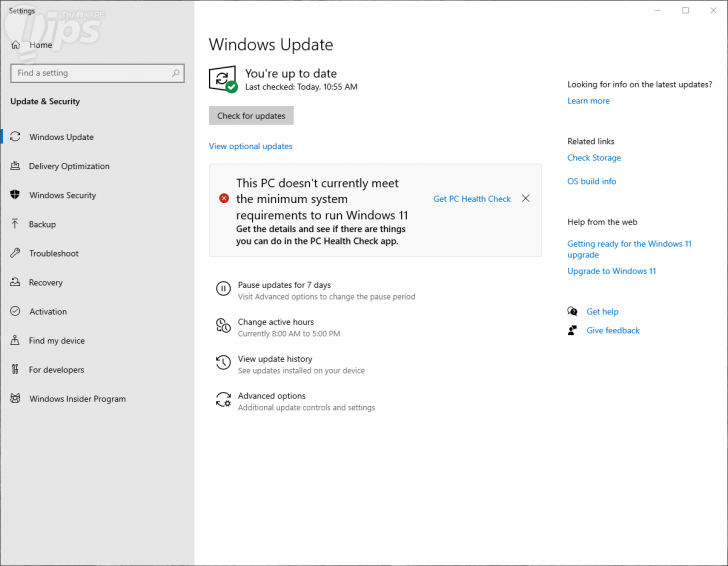The image size is (728, 566).
Task: Close the Settings window
Action: pos(713,10)
